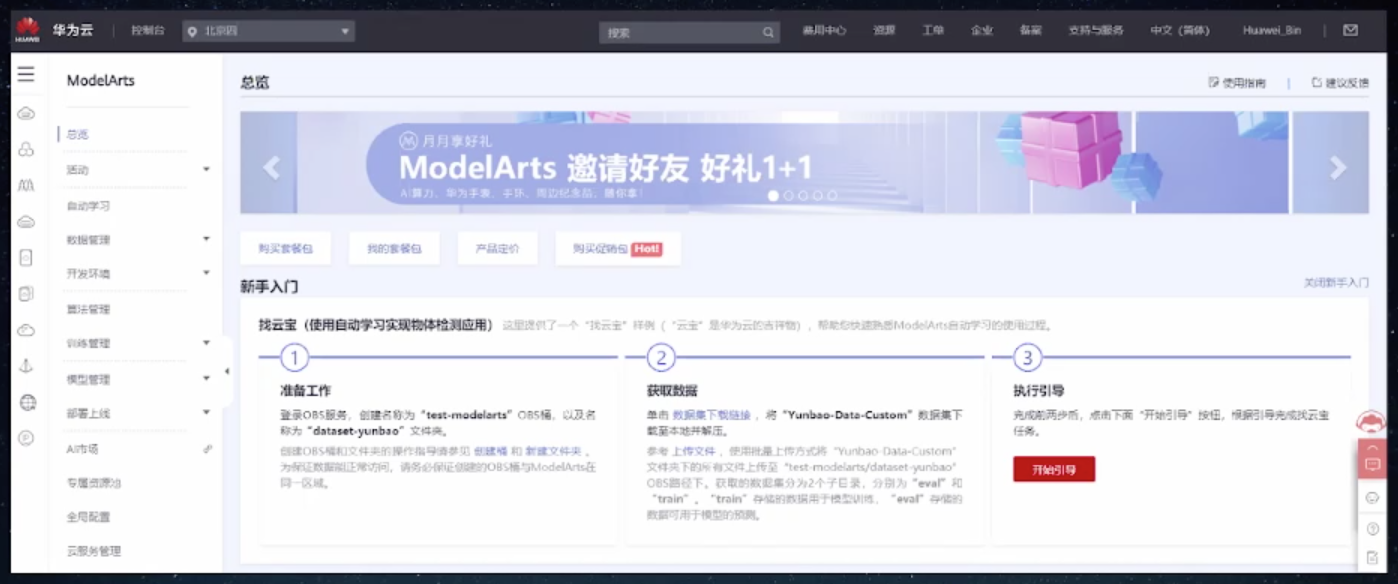Expand the 训练管理 sidebar menu
1398x584 pixels.
click(x=206, y=343)
